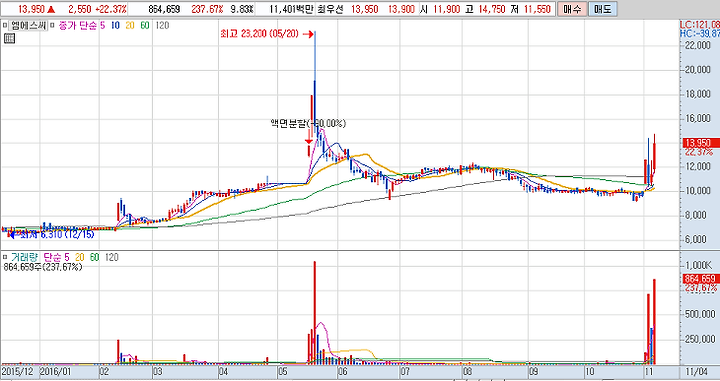This screenshot has height=381, width=720.
Task: Click current price 13,950 with up arrow
Action: [x=36, y=9]
